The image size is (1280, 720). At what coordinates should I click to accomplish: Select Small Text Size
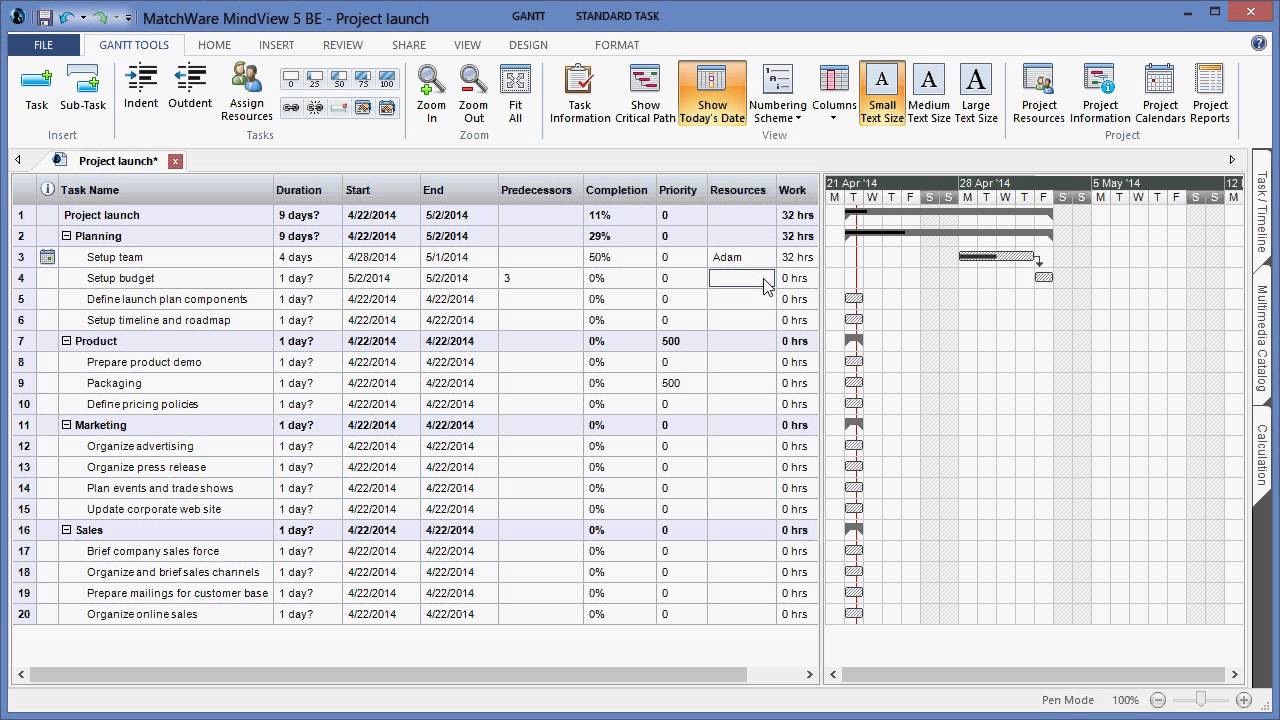coord(882,94)
